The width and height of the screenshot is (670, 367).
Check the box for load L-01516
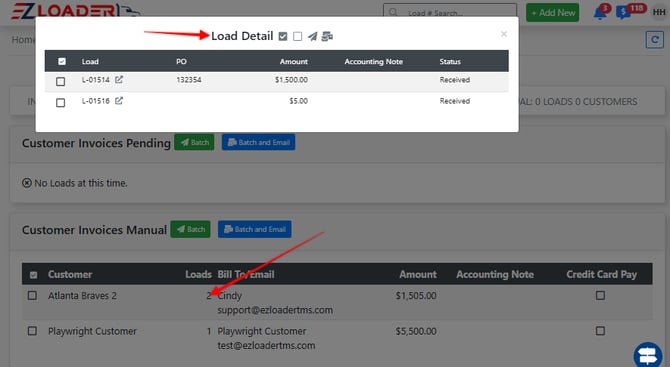pos(61,103)
